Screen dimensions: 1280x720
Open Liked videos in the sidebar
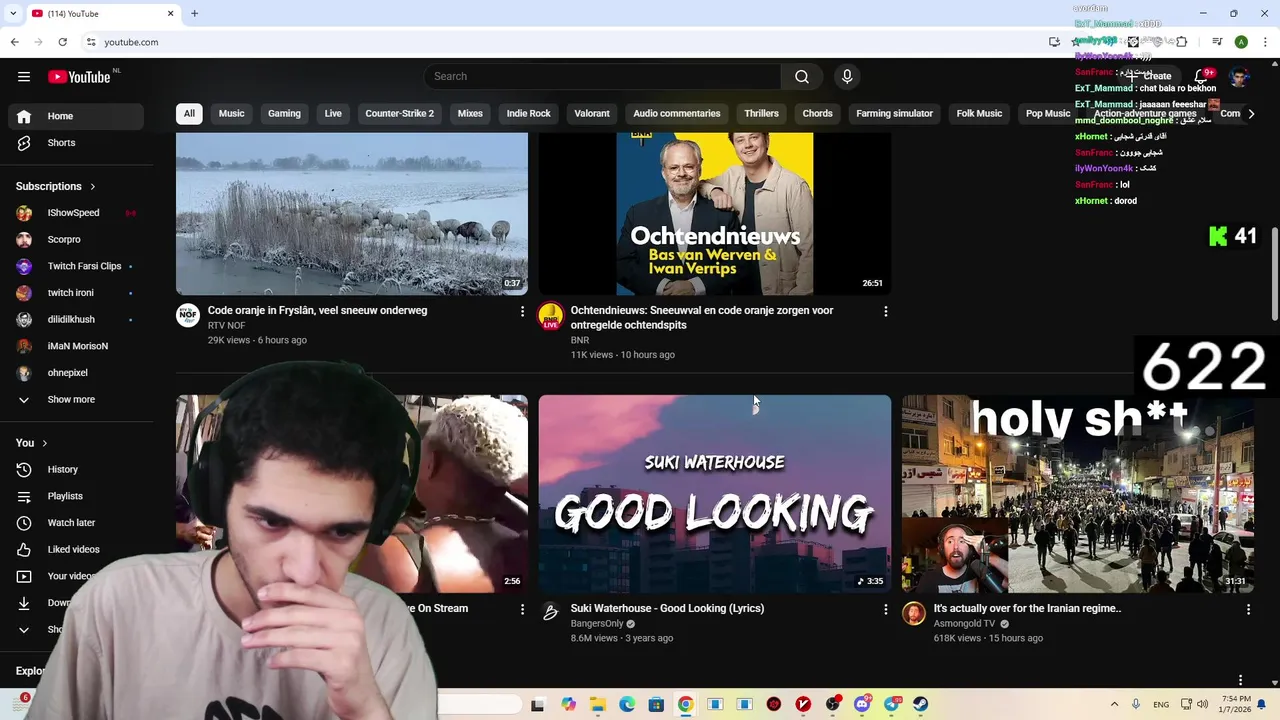[x=76, y=549]
